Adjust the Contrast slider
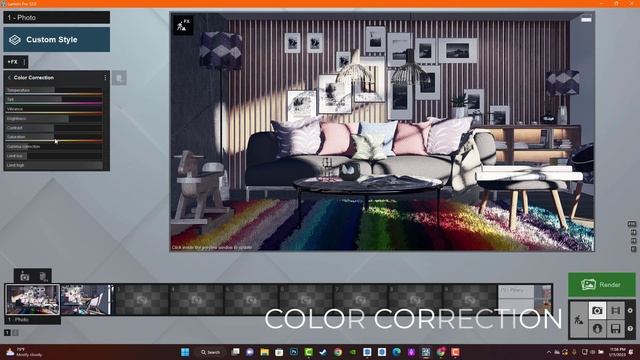Screen dimensions: 640x360 point(54,128)
